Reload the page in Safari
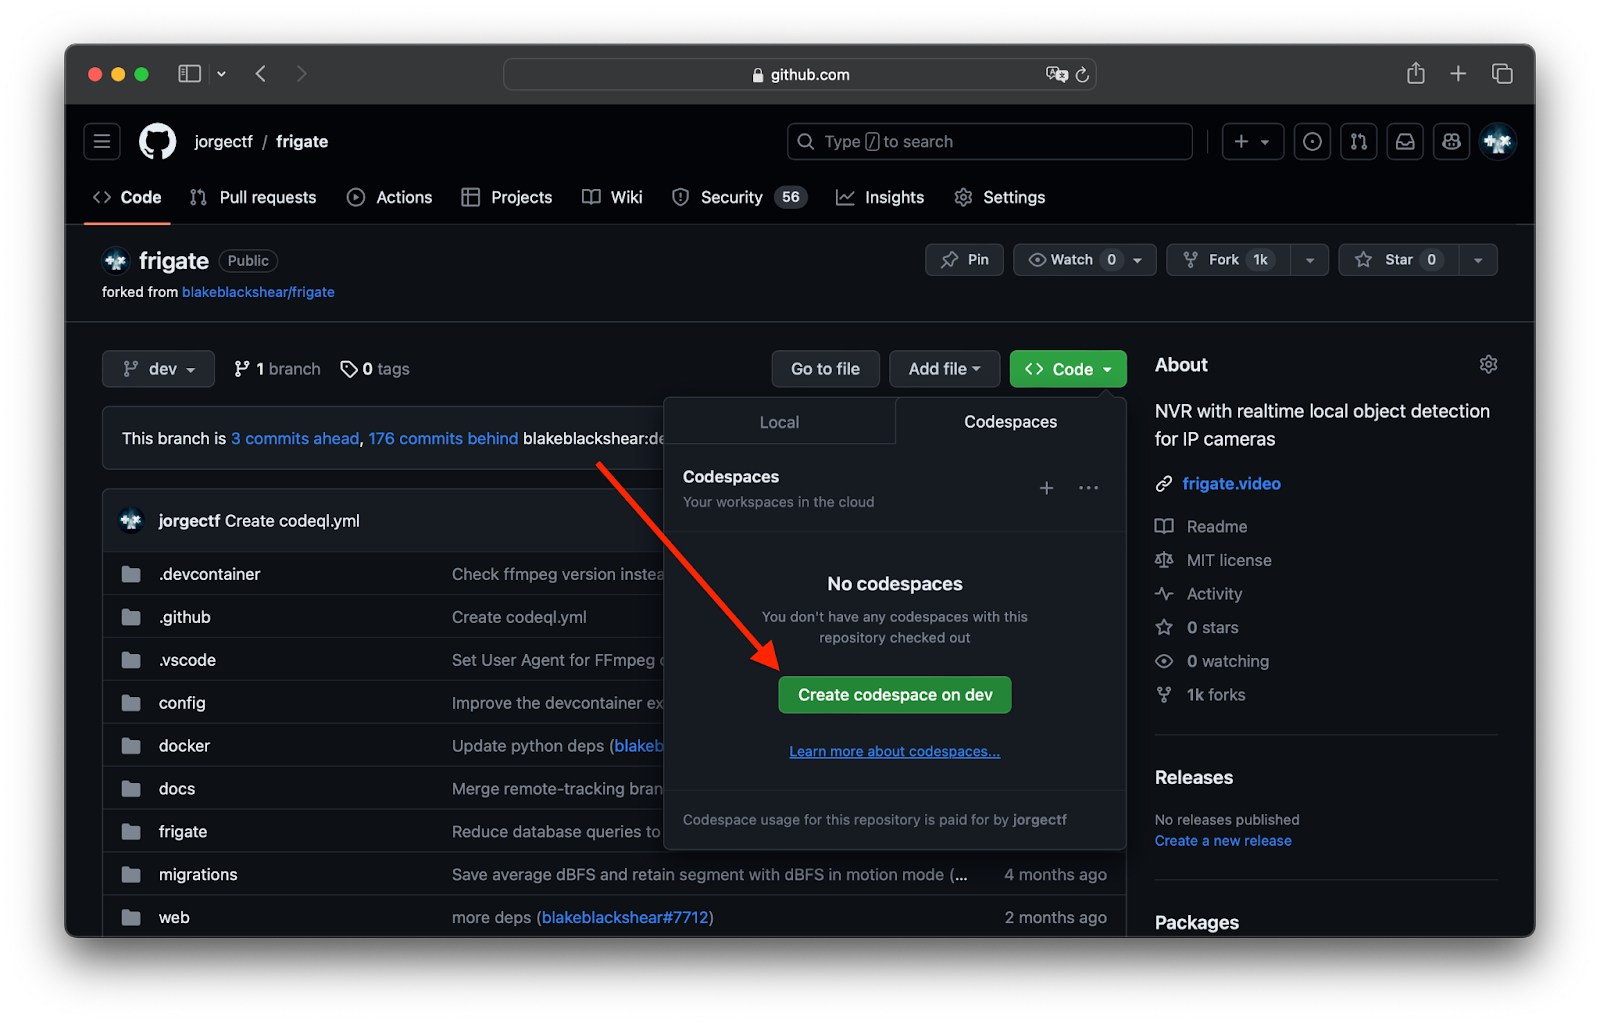 [1082, 75]
